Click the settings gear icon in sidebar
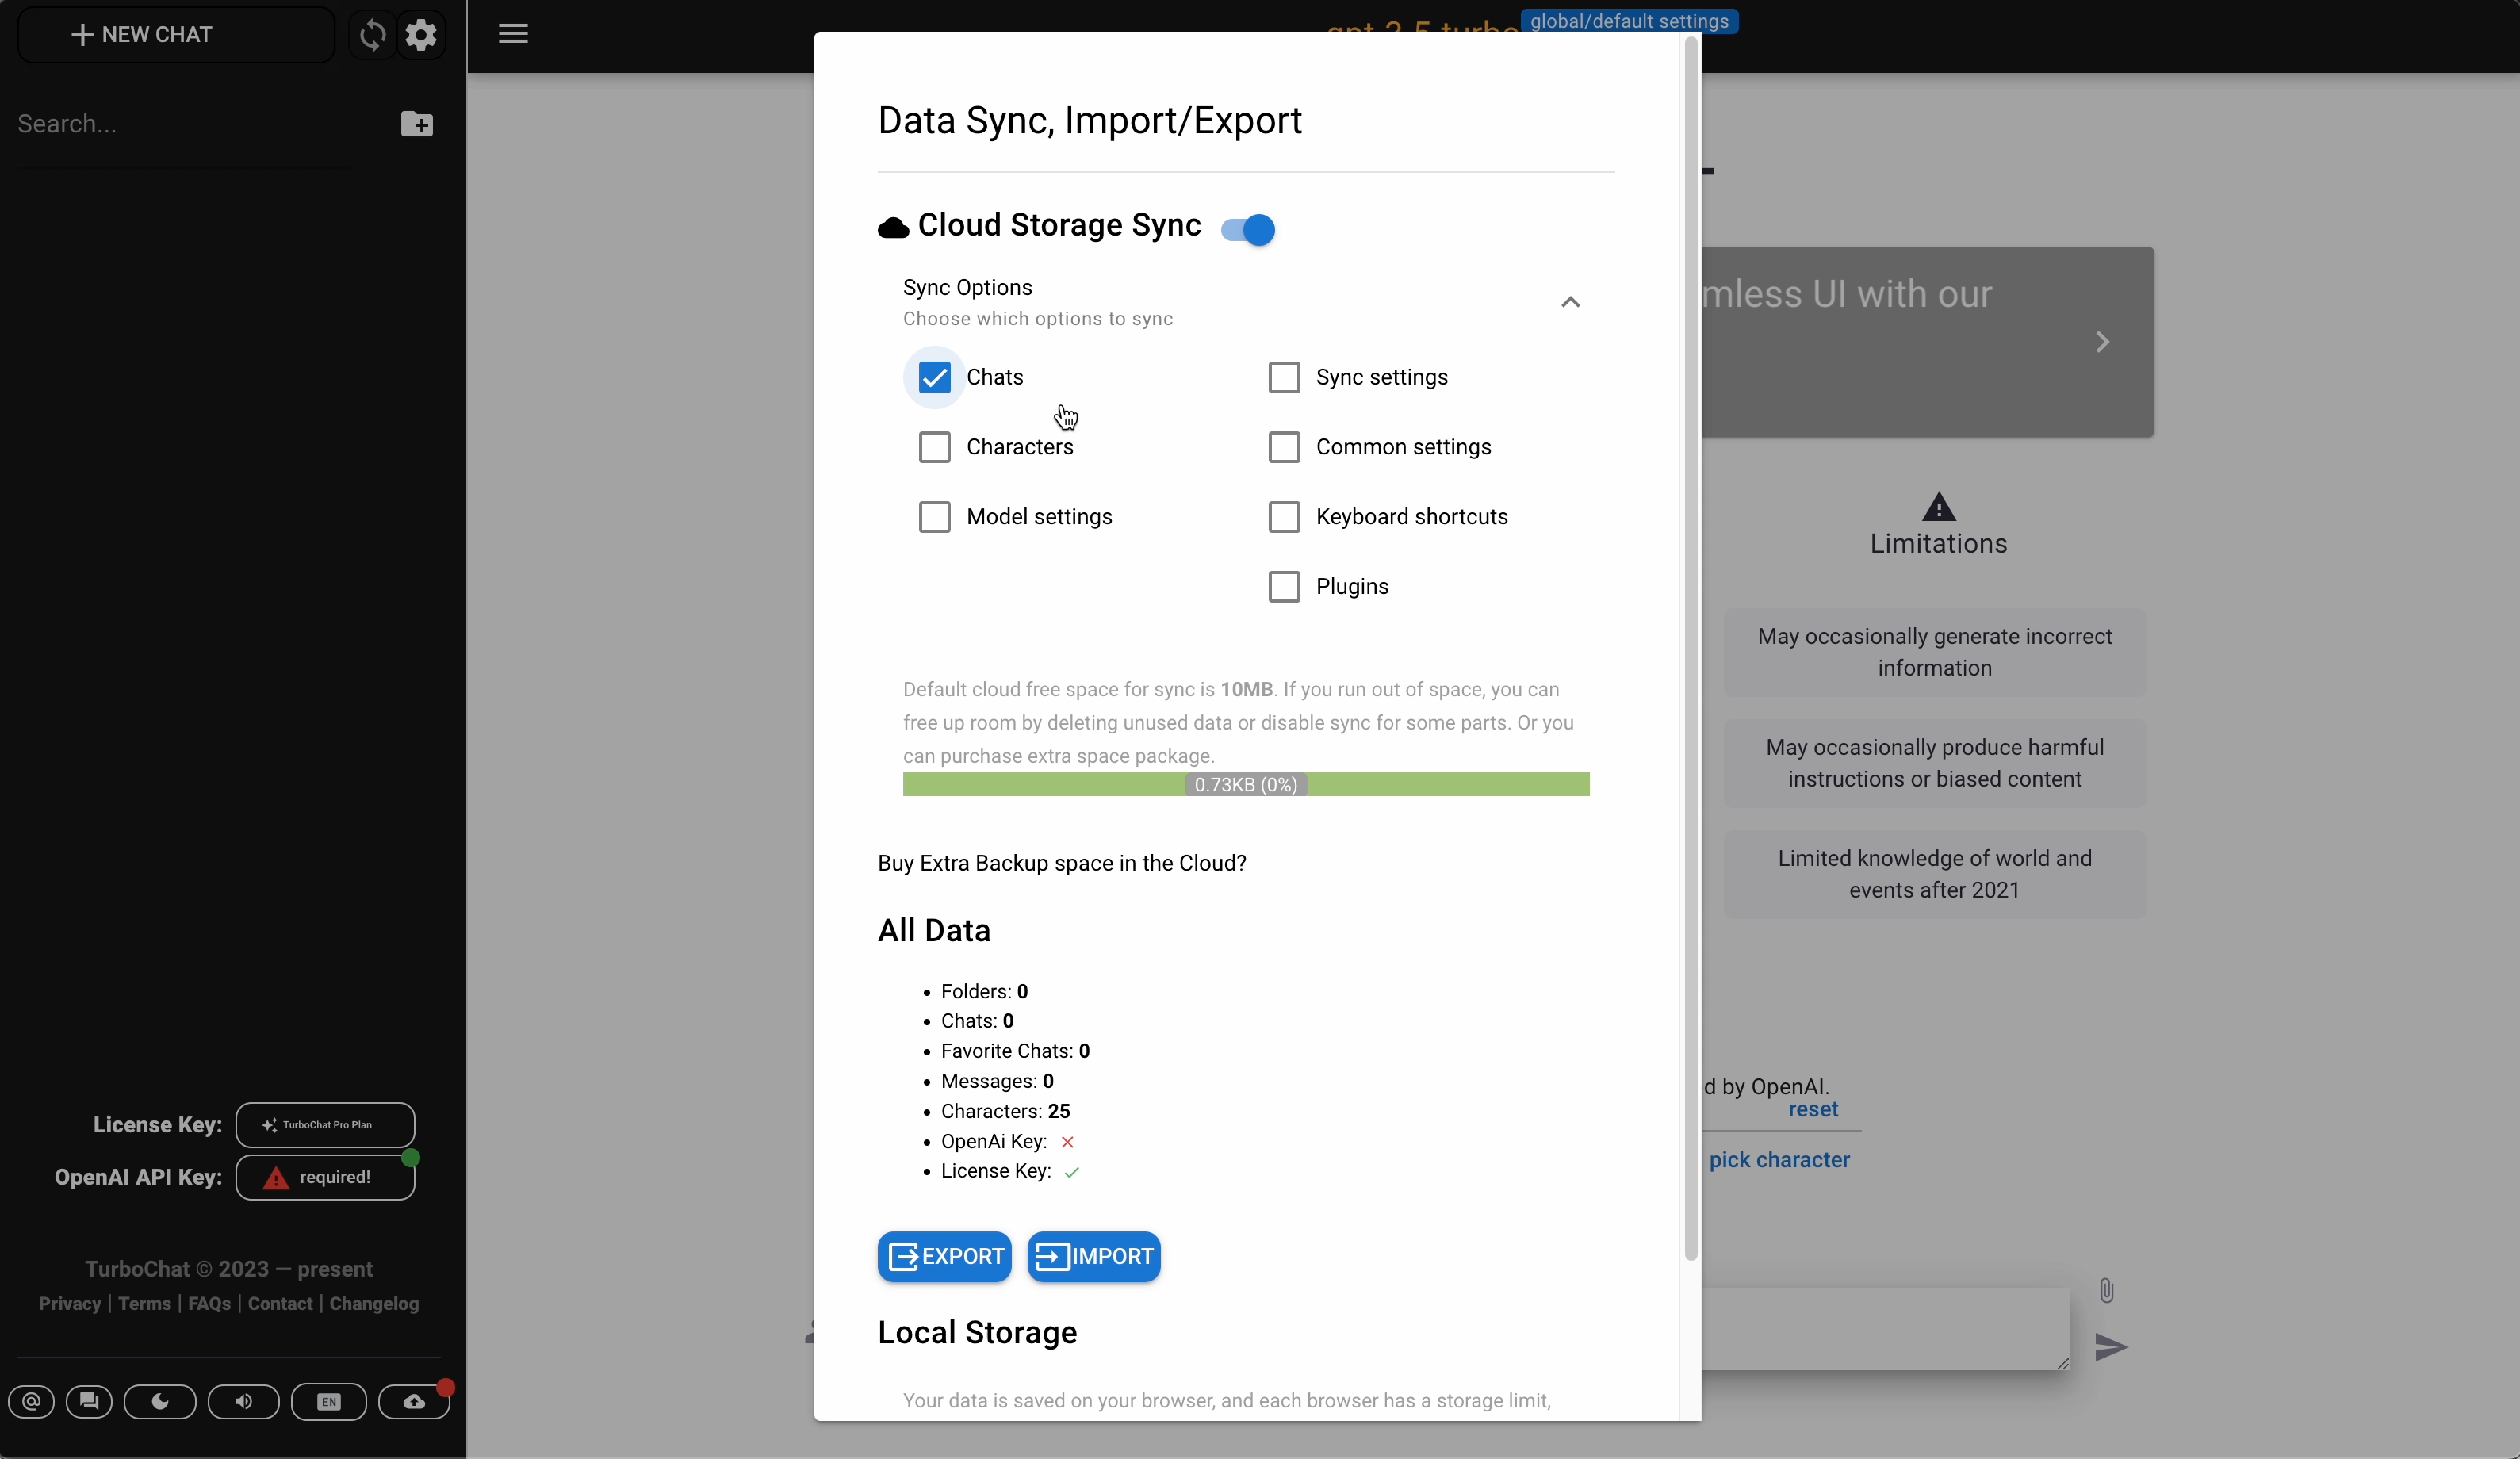This screenshot has height=1459, width=2520. [421, 35]
